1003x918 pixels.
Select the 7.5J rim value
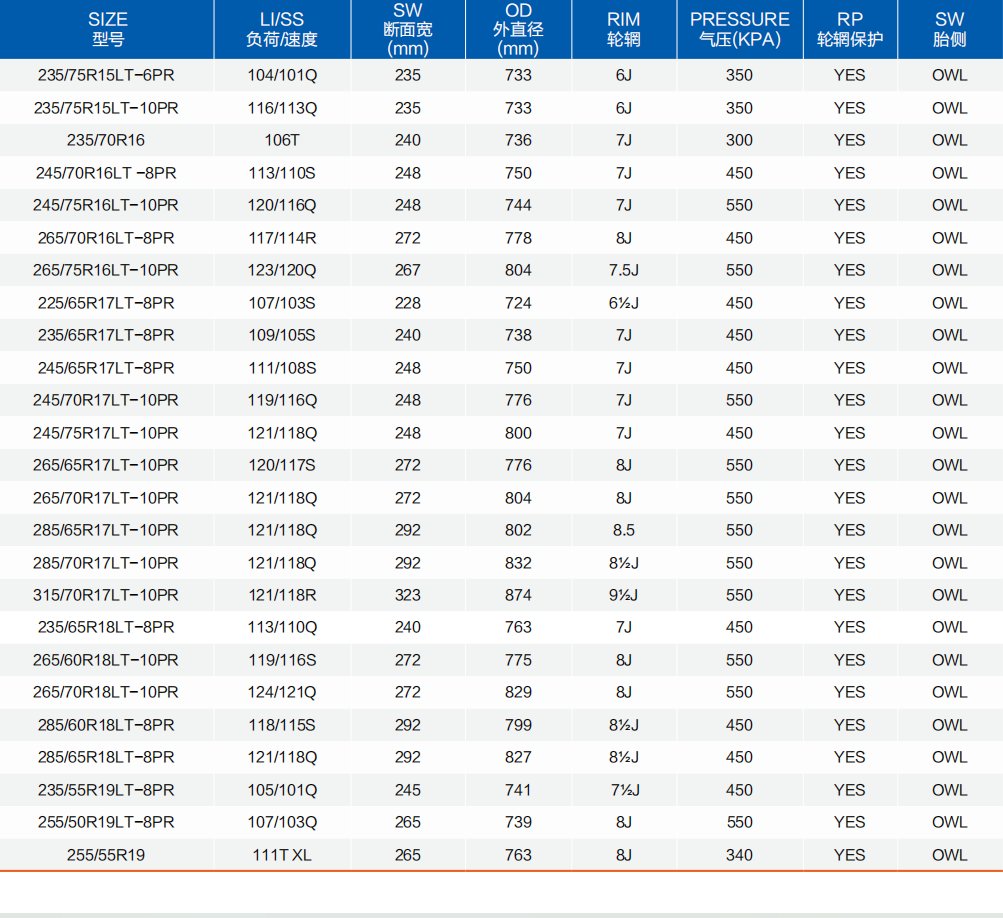click(623, 270)
